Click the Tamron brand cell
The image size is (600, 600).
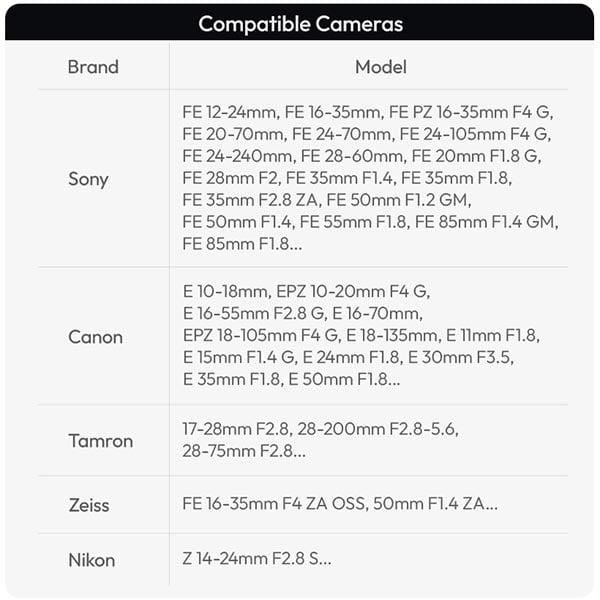(x=100, y=441)
